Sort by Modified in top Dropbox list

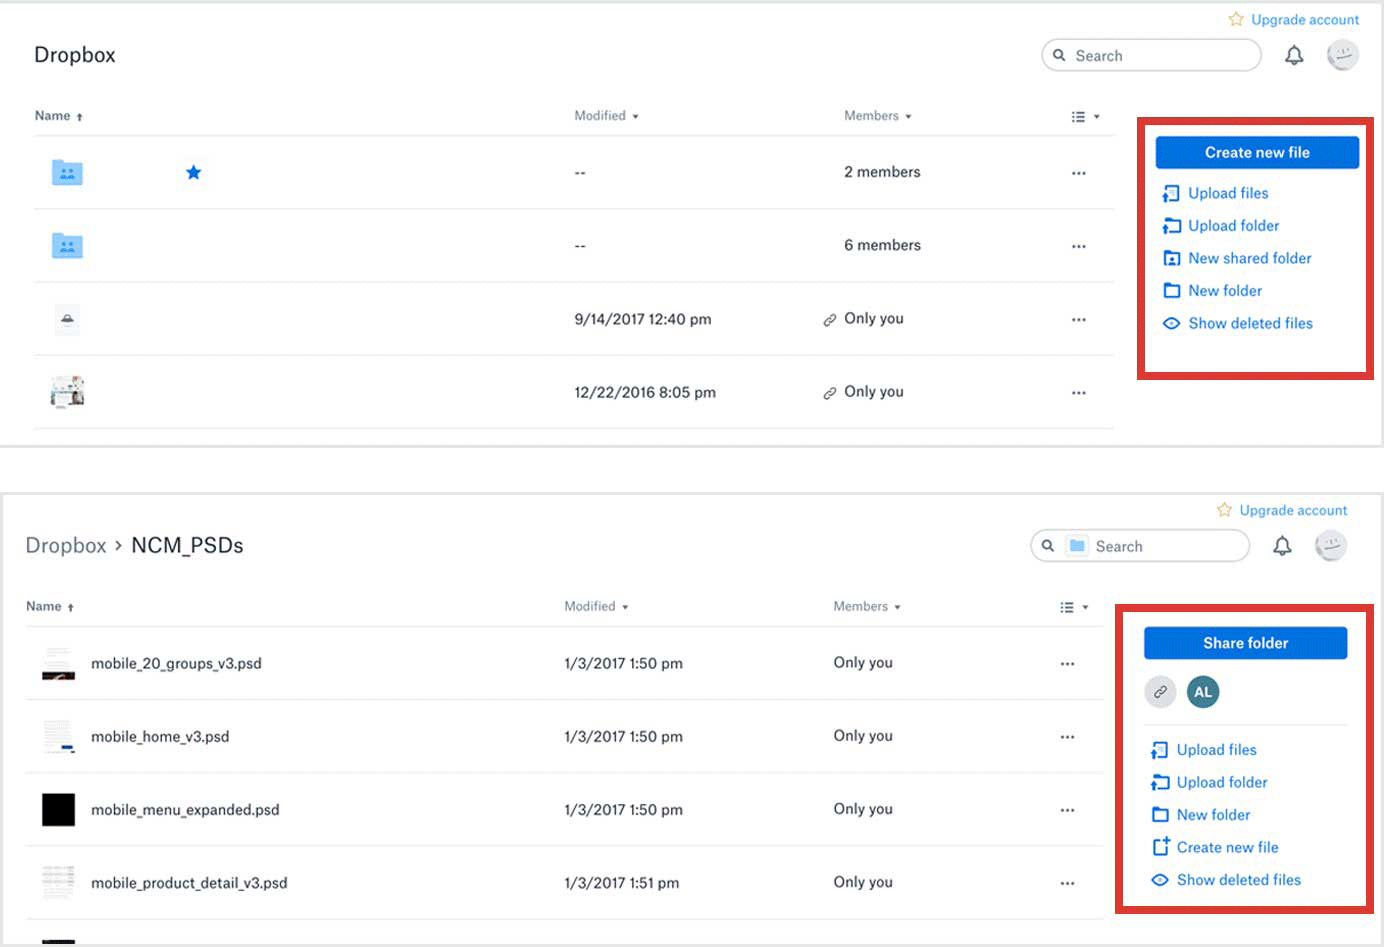tap(606, 116)
